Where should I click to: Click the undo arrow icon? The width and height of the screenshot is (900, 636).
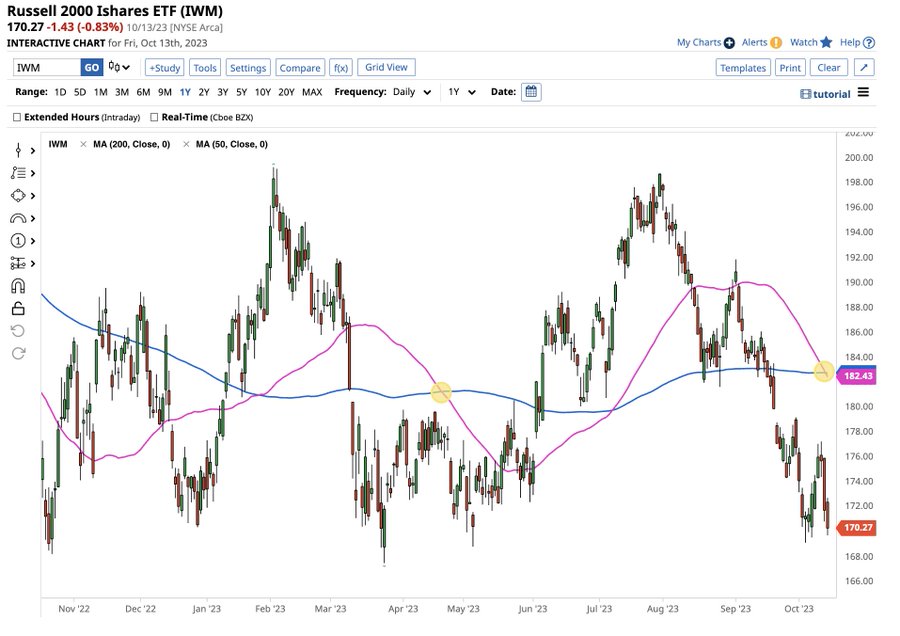point(18,331)
